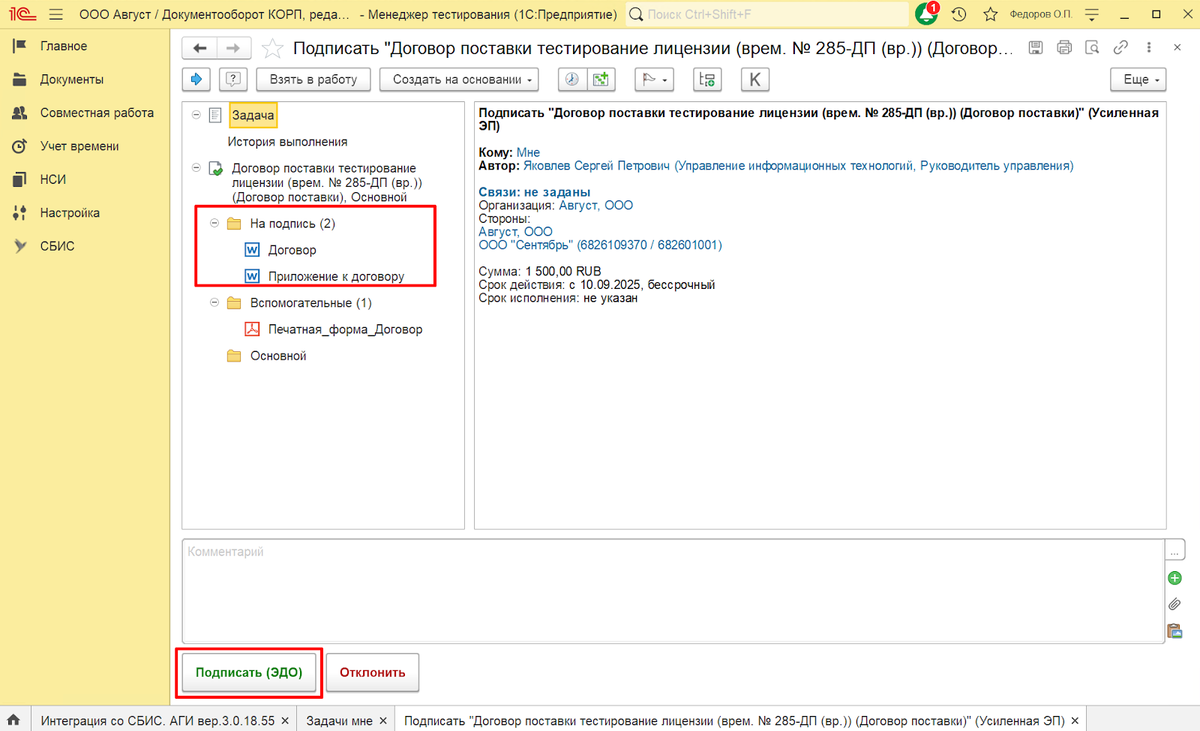Click the toolbar button labeled K

click(754, 80)
